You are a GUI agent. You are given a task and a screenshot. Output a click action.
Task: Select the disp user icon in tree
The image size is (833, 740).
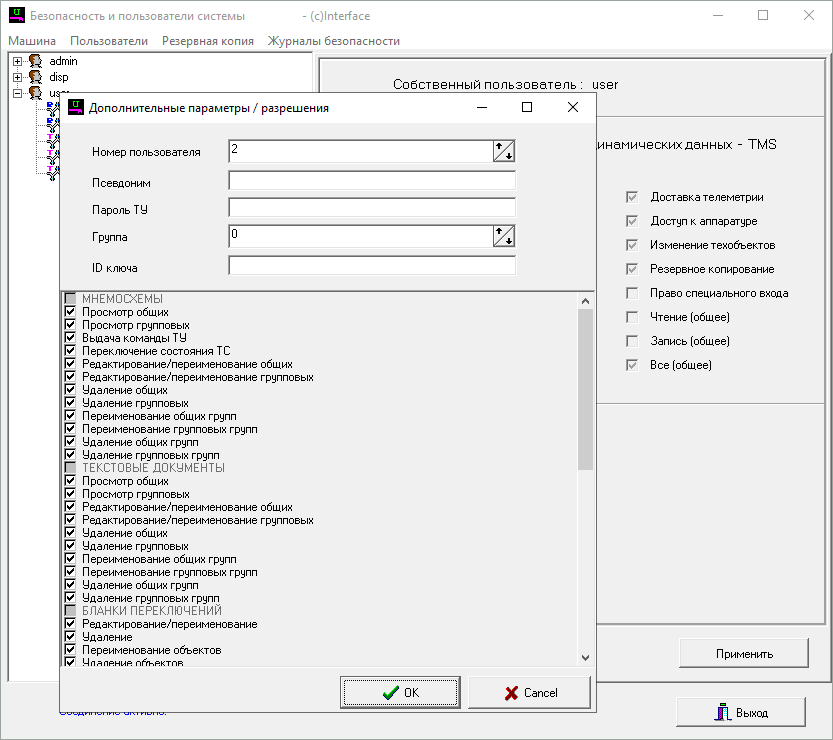coord(35,77)
